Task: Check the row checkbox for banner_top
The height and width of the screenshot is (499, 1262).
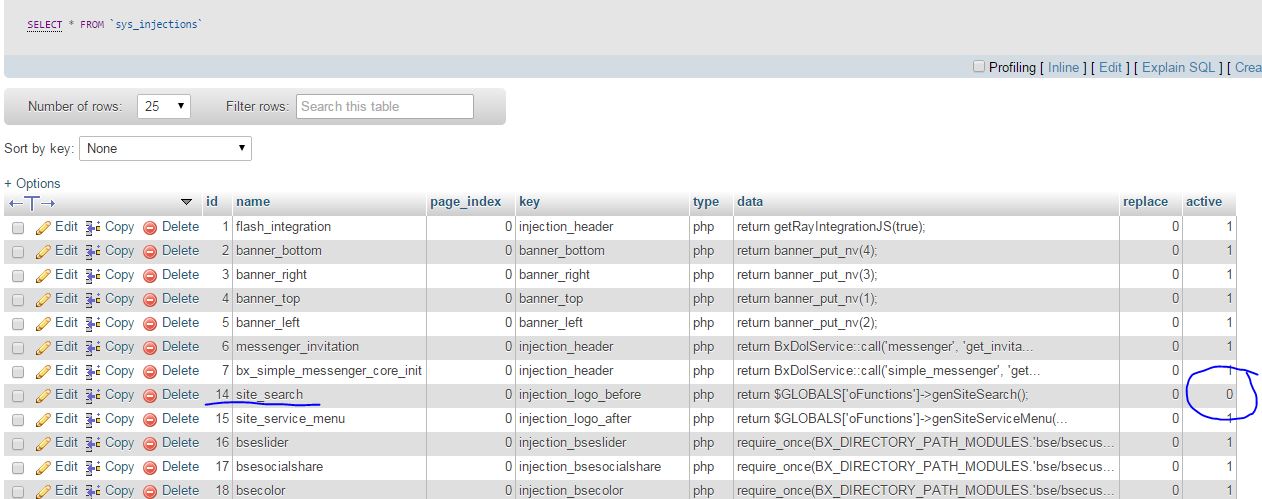Action: (x=18, y=299)
